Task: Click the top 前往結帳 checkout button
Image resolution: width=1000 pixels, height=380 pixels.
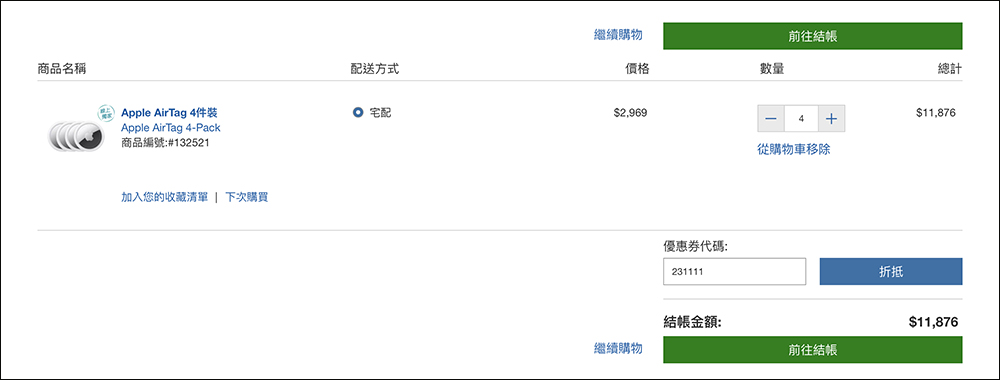Action: (812, 36)
